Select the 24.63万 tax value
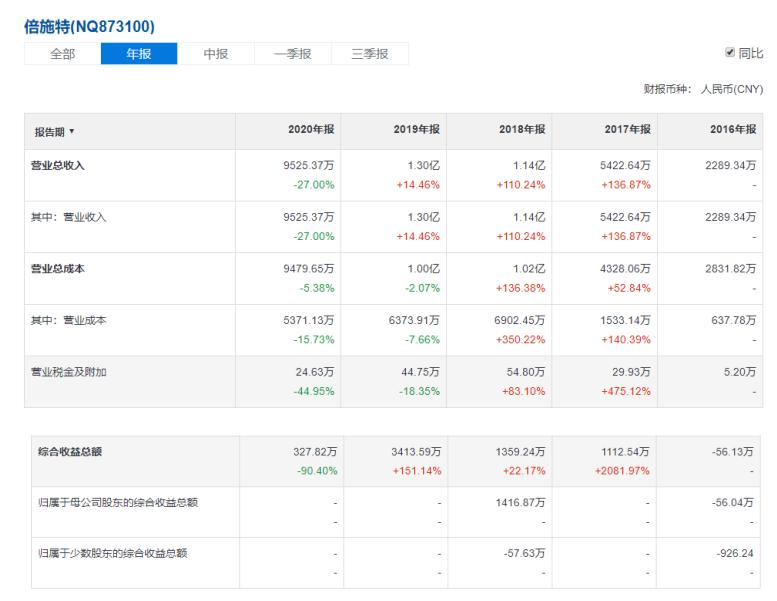Image resolution: width=777 pixels, height=601 pixels. (315, 372)
